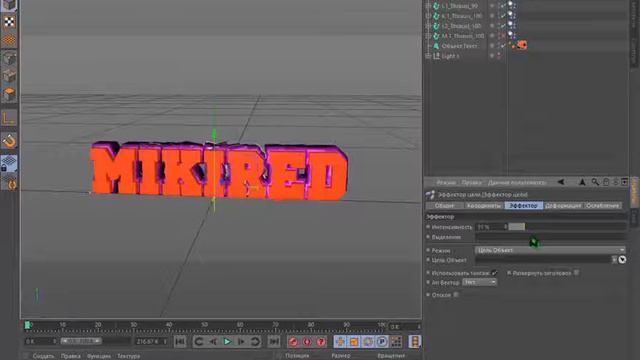Open the middle menu in attributes panel
The width and height of the screenshot is (640, 360).
pos(471,182)
